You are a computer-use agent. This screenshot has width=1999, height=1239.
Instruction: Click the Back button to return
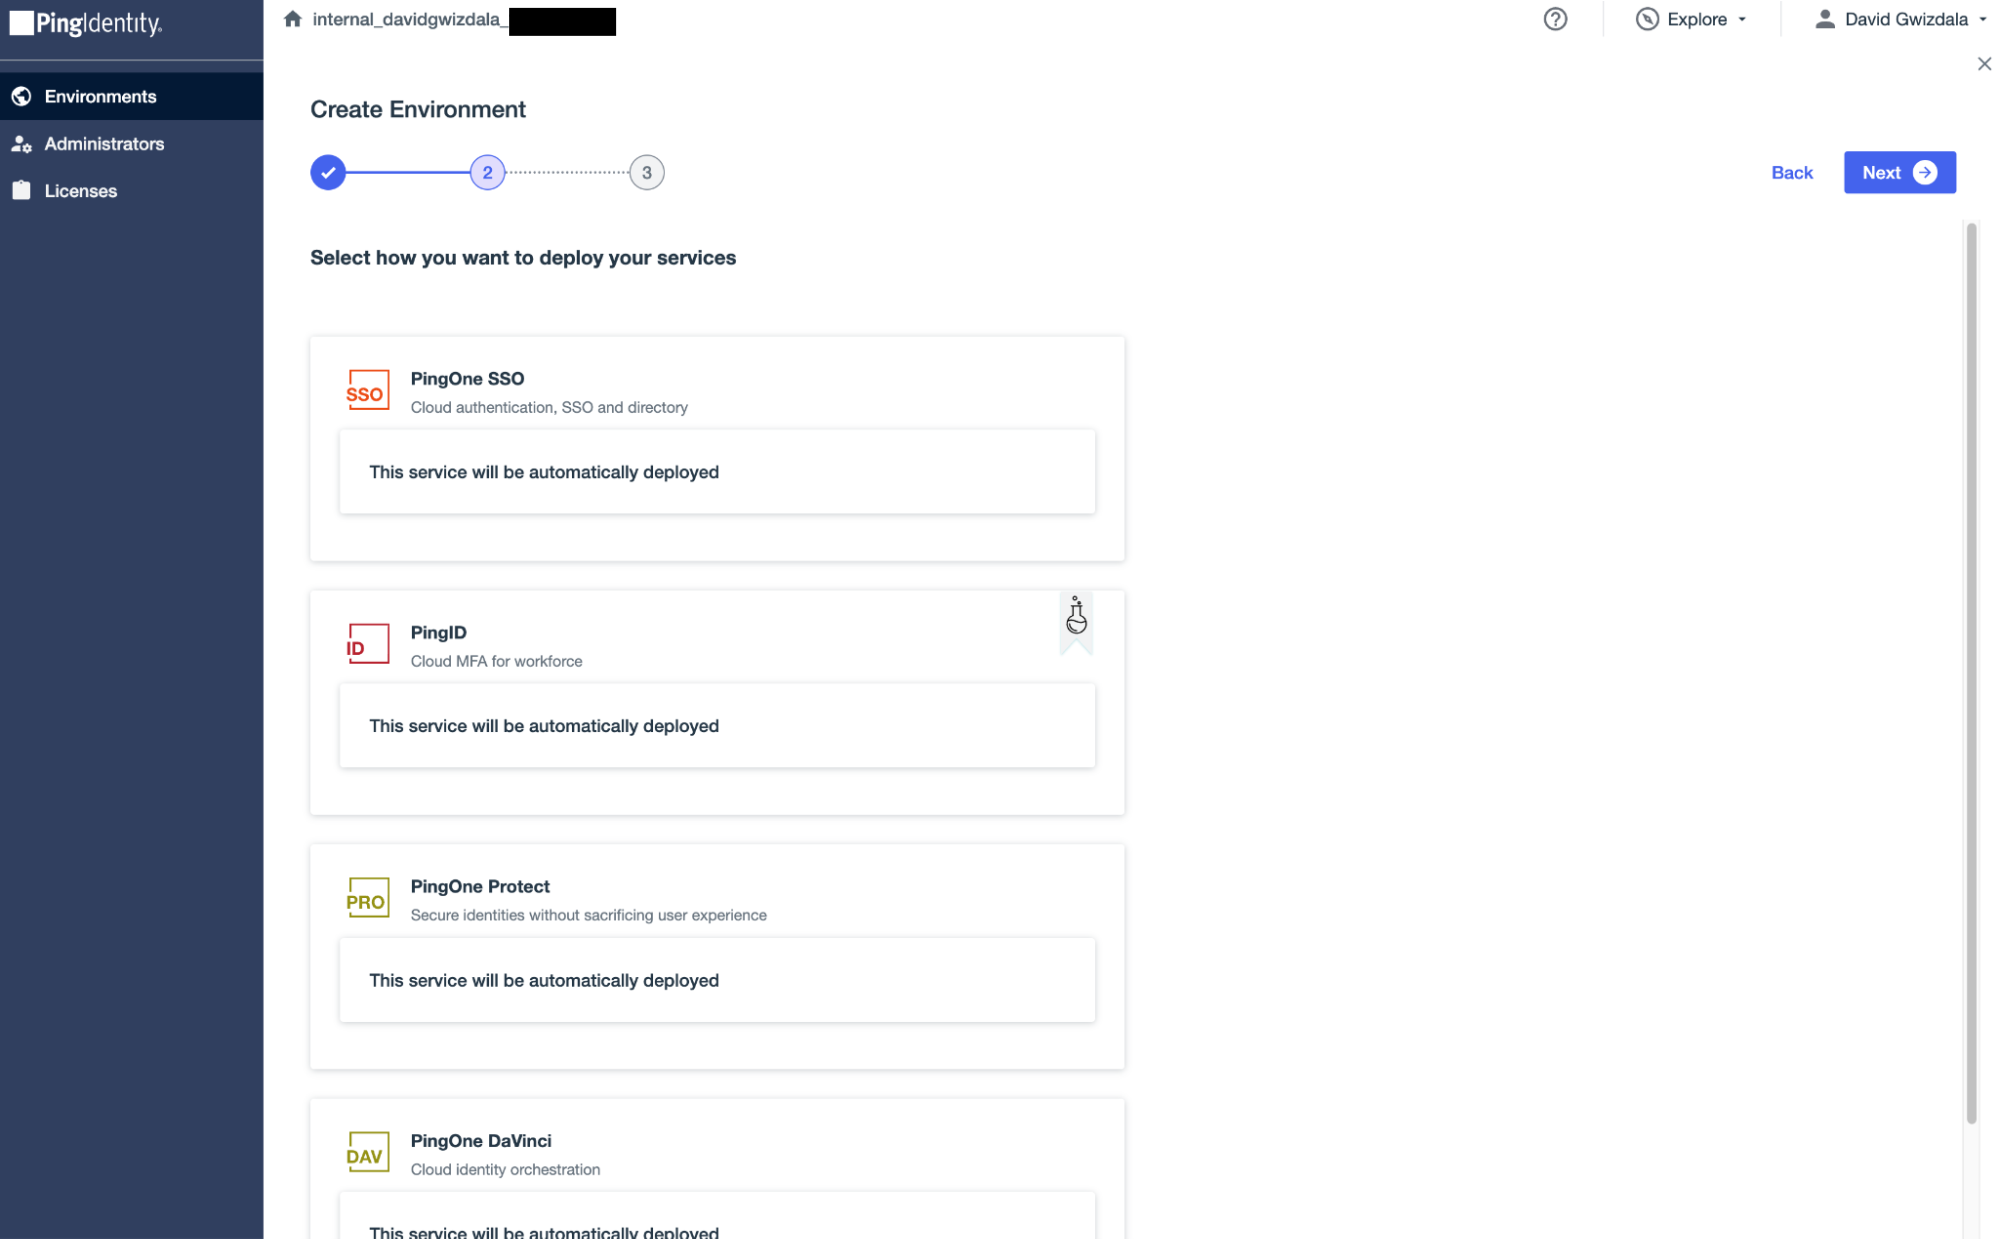click(1791, 171)
